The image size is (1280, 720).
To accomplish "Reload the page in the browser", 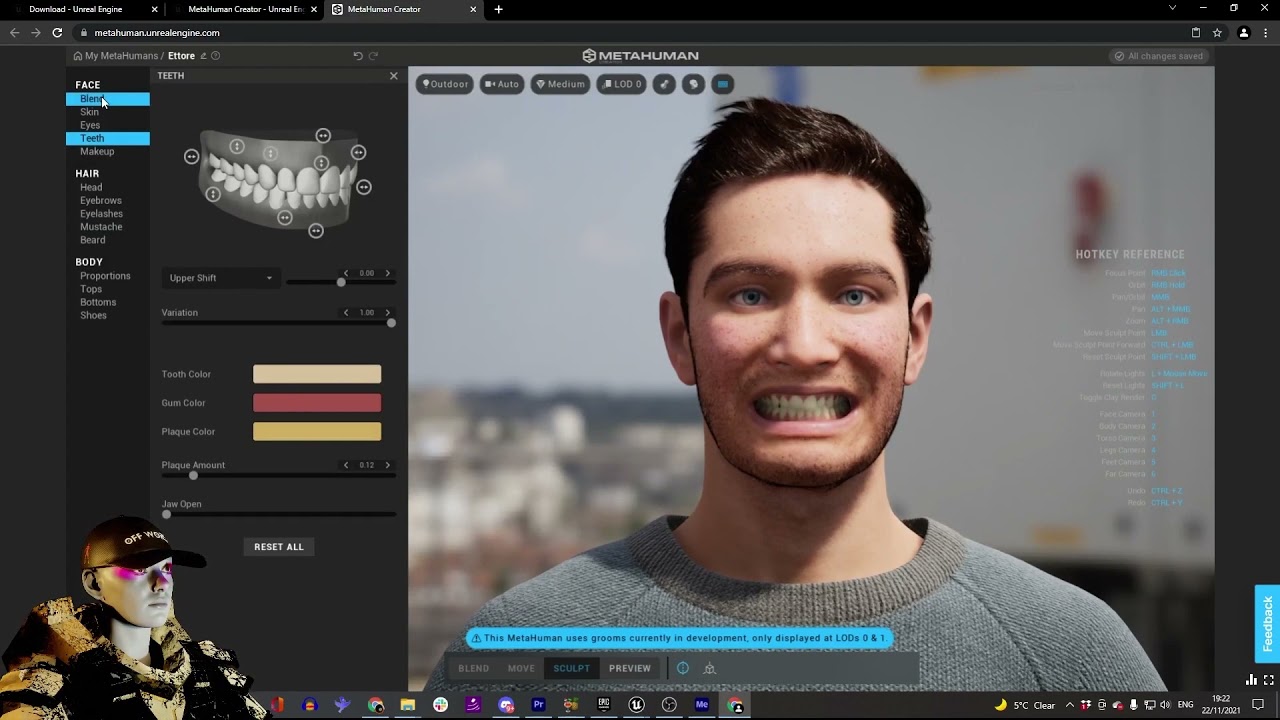I will (x=57, y=32).
